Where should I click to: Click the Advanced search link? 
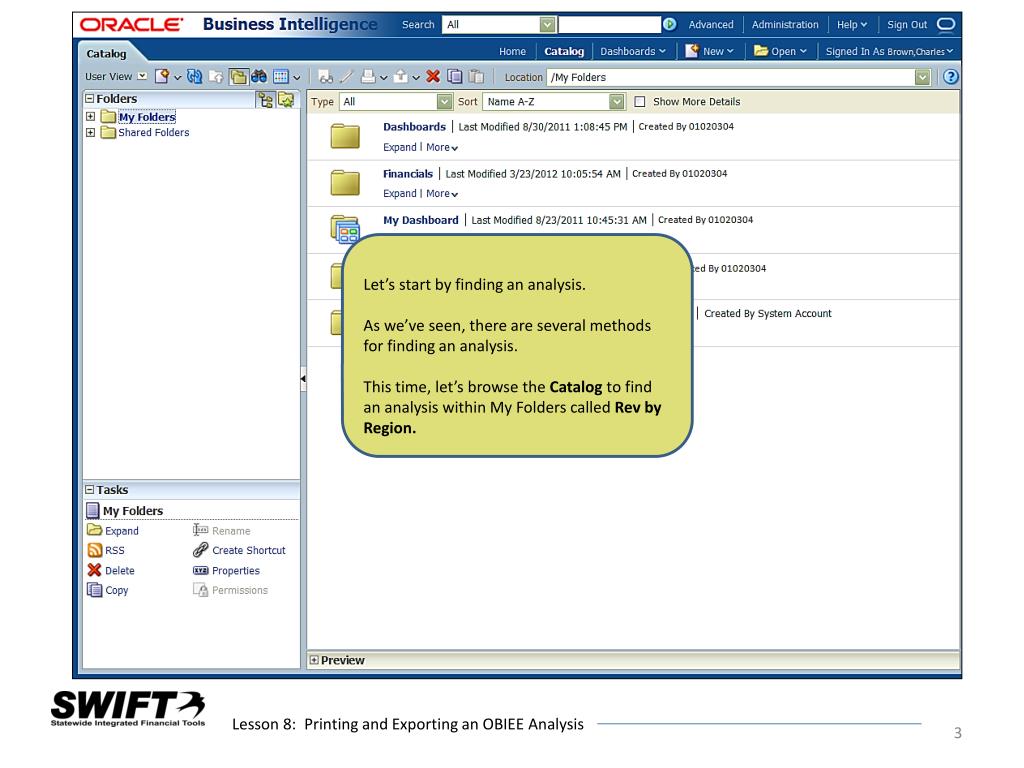tap(711, 25)
